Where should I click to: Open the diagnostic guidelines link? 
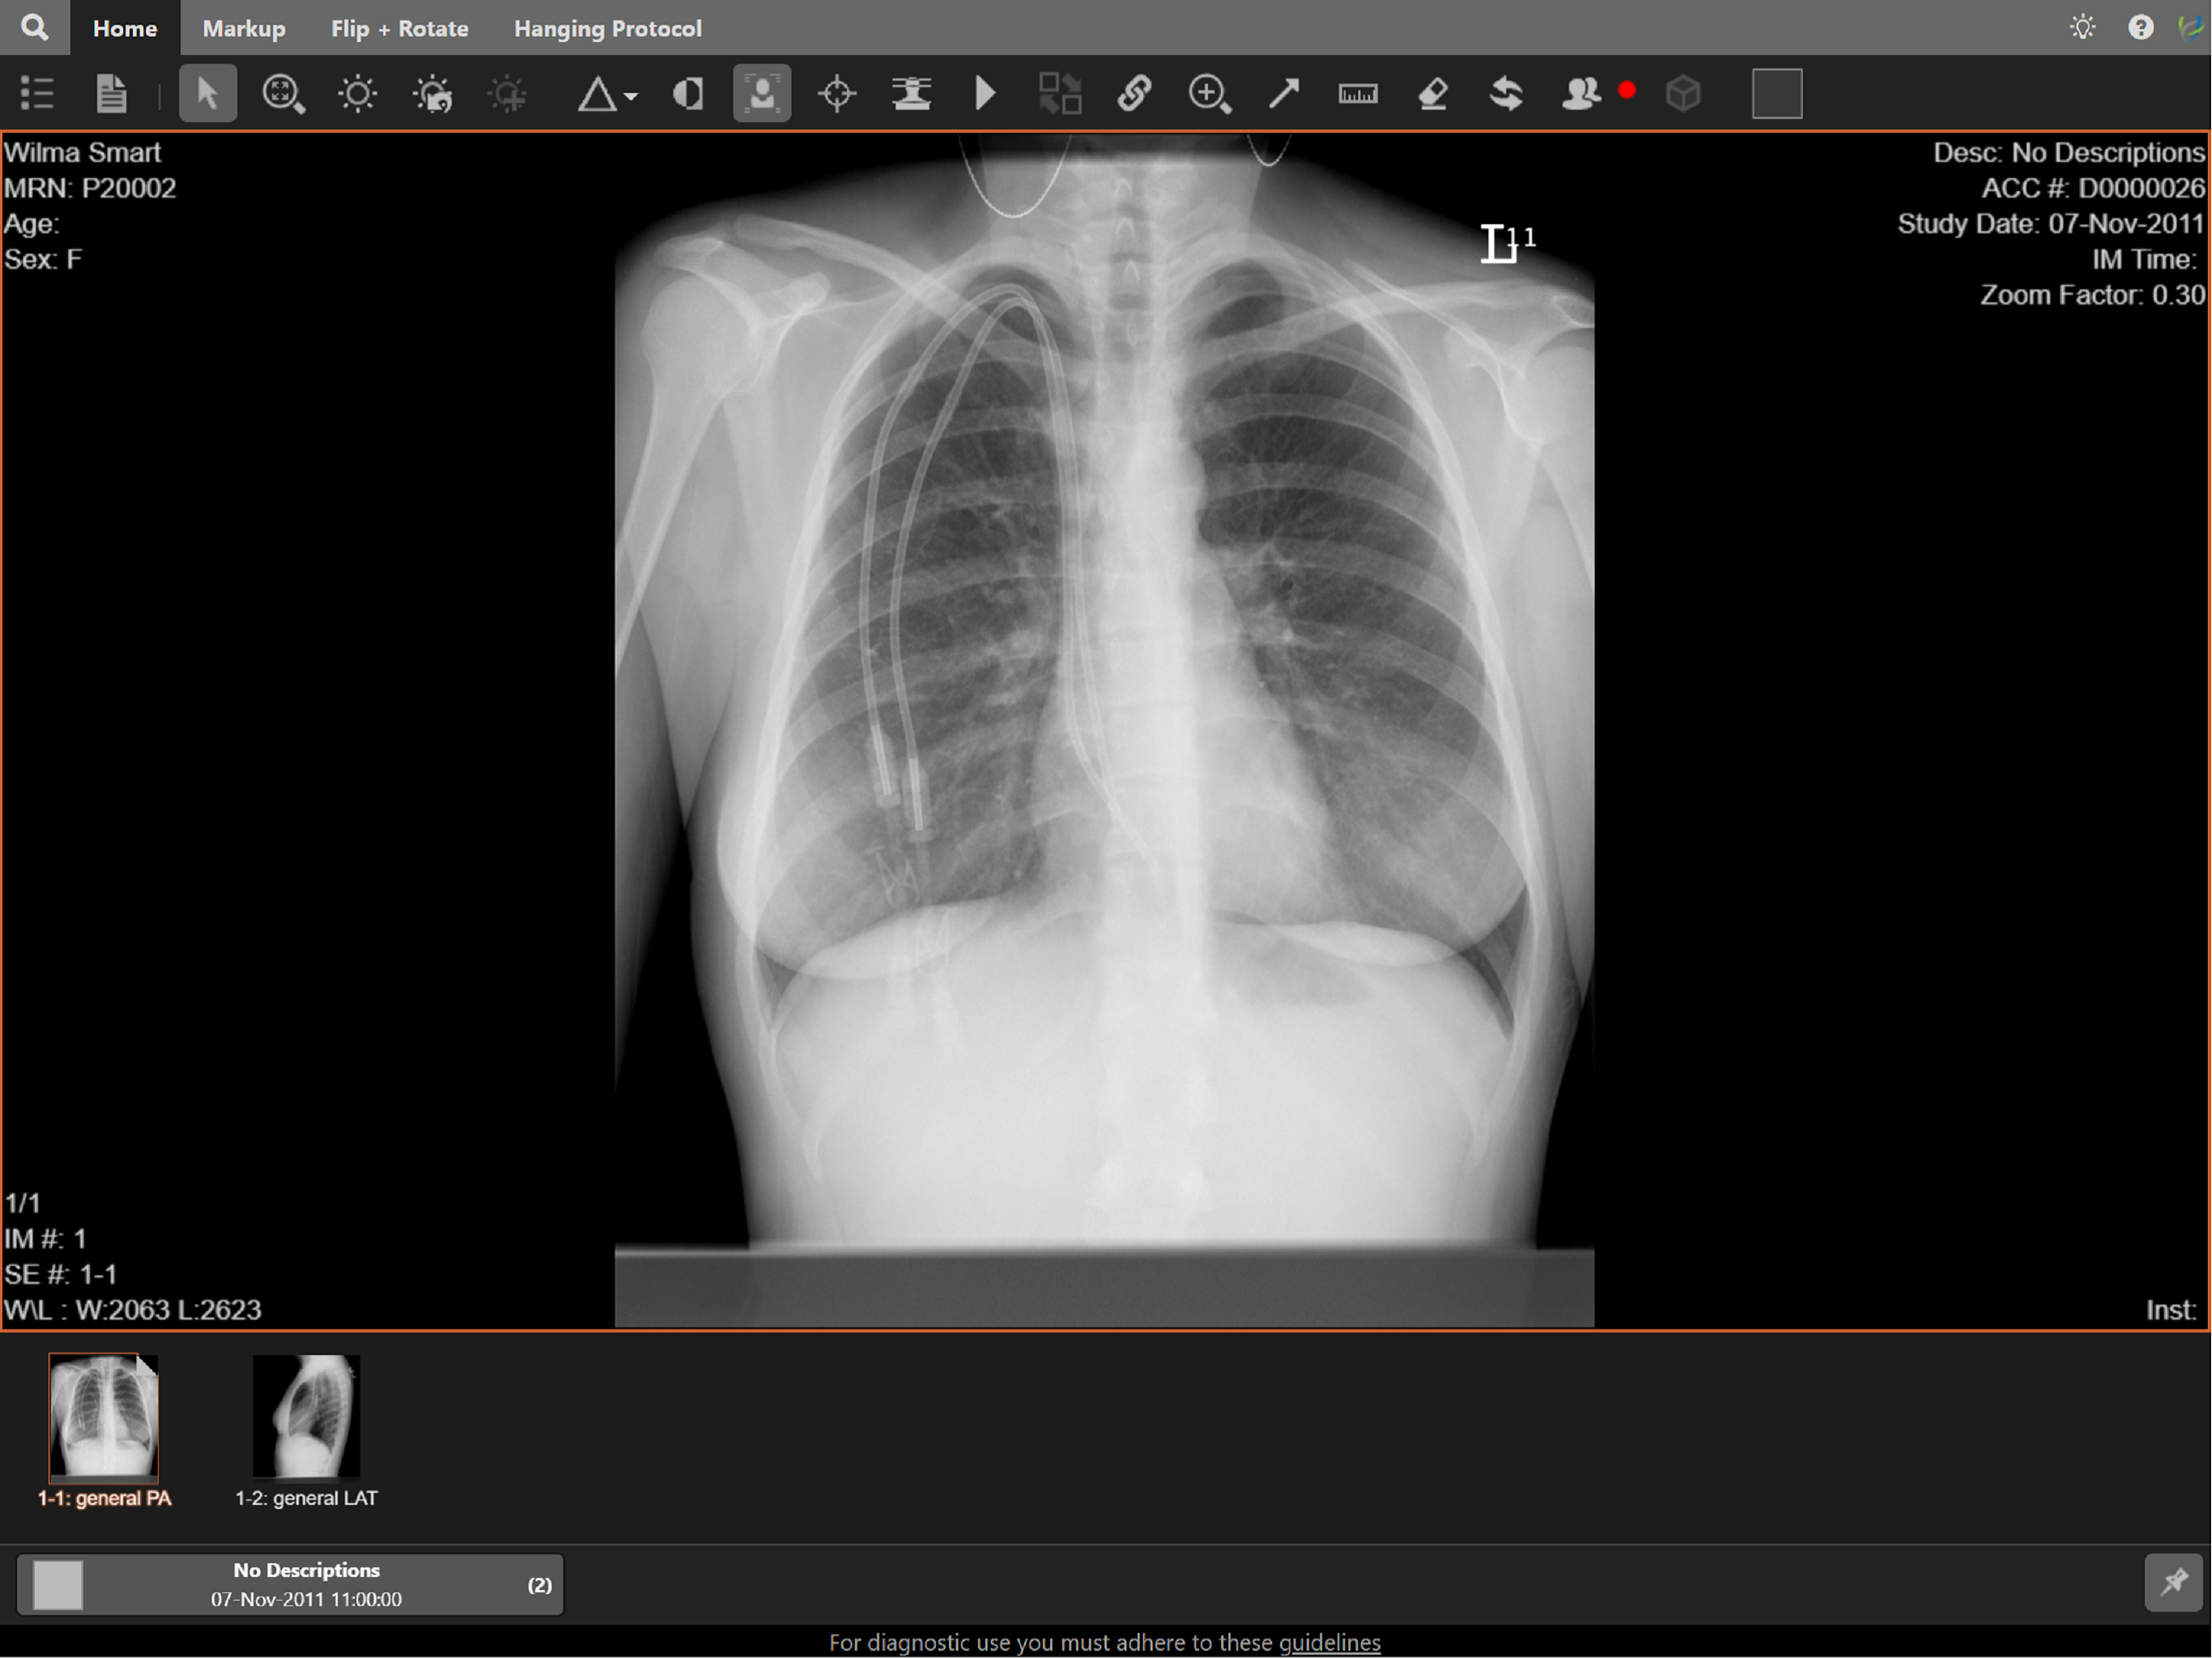pyautogui.click(x=1329, y=1642)
